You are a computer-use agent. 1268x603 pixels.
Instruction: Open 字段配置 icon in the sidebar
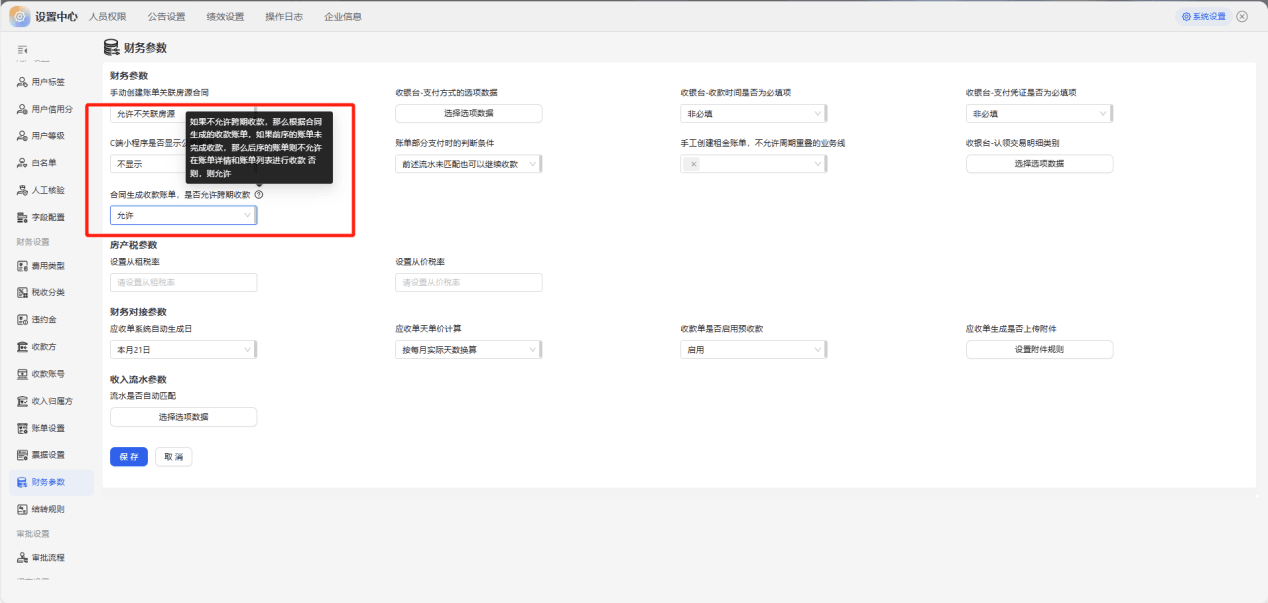[22, 217]
